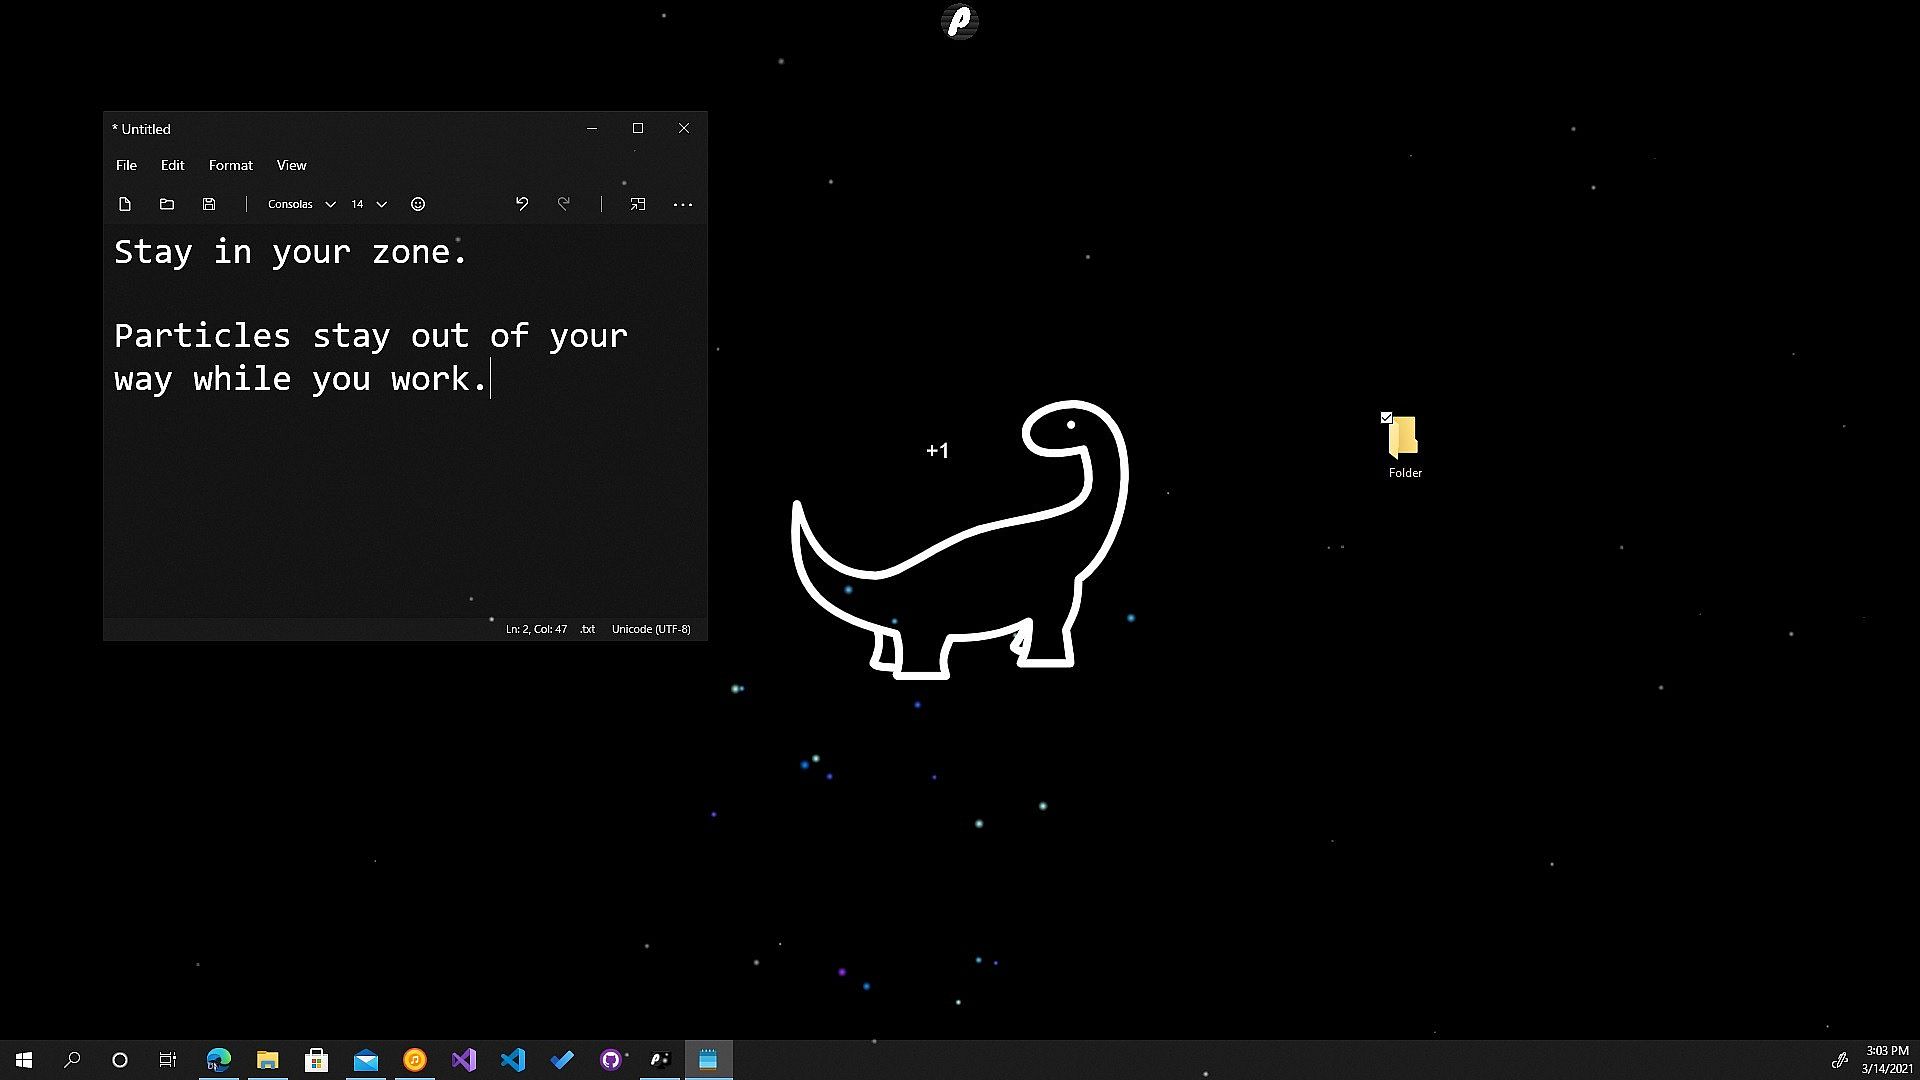This screenshot has height=1080, width=1920.
Task: Open the Format menu
Action: 230,165
